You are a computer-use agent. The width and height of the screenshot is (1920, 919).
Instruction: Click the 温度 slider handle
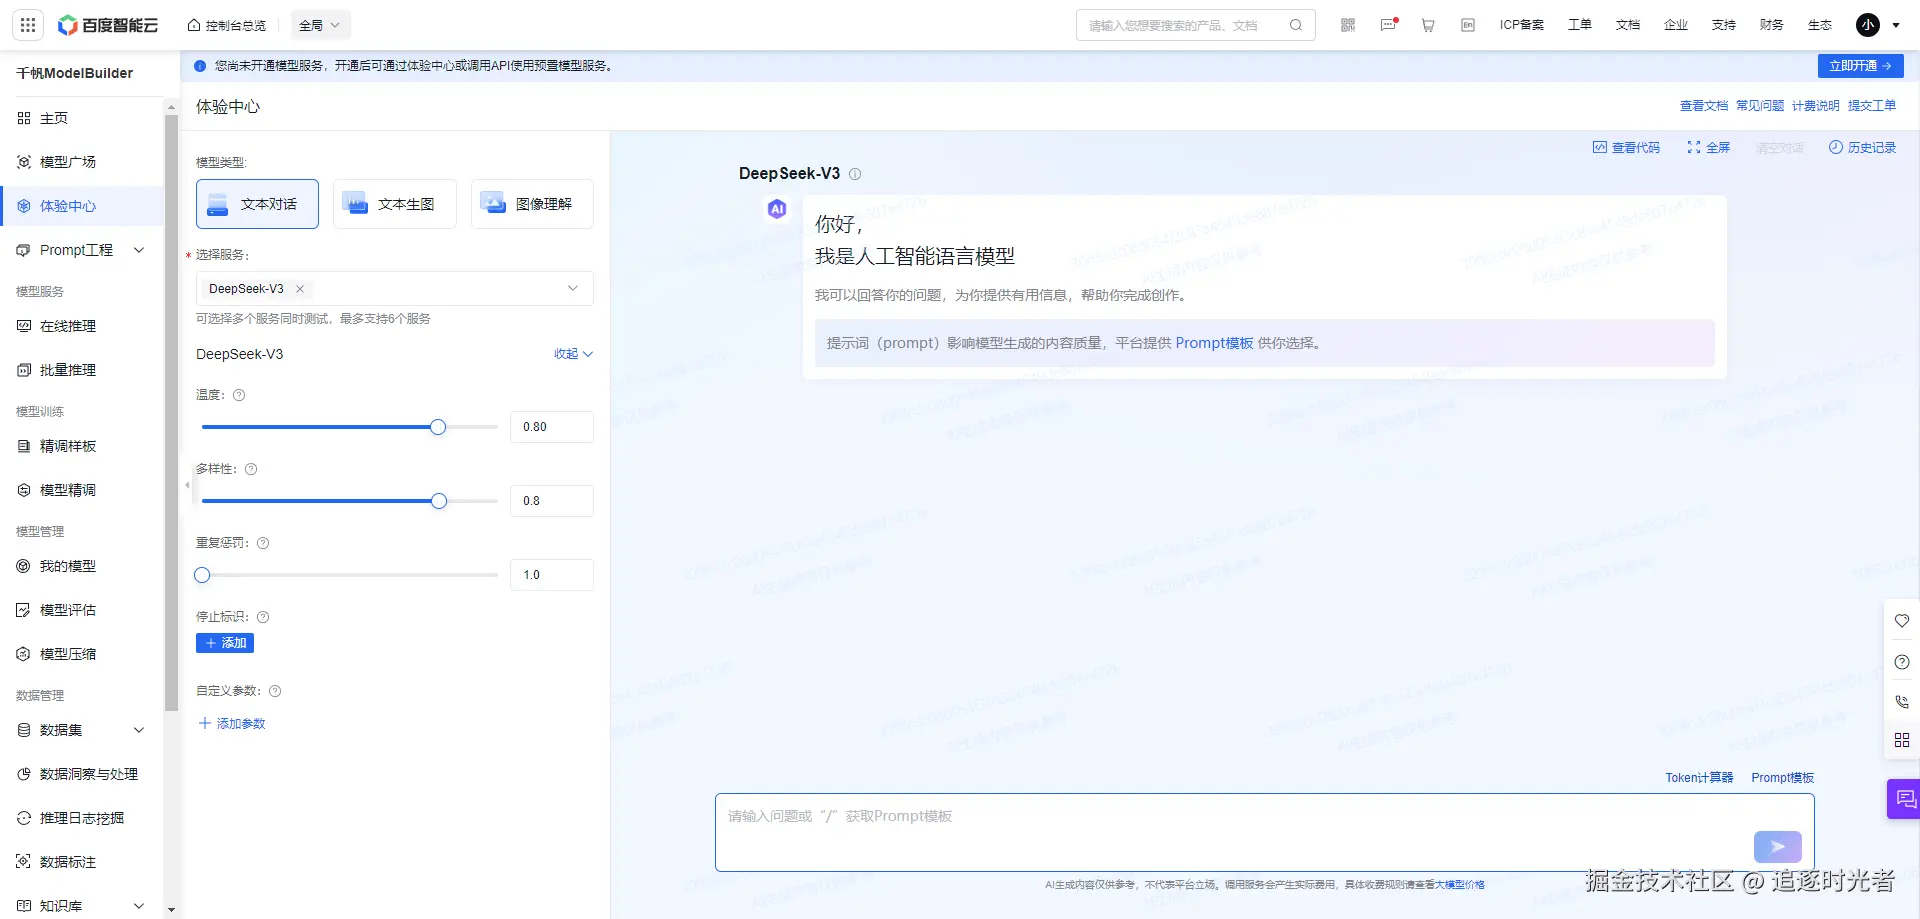[x=438, y=427]
